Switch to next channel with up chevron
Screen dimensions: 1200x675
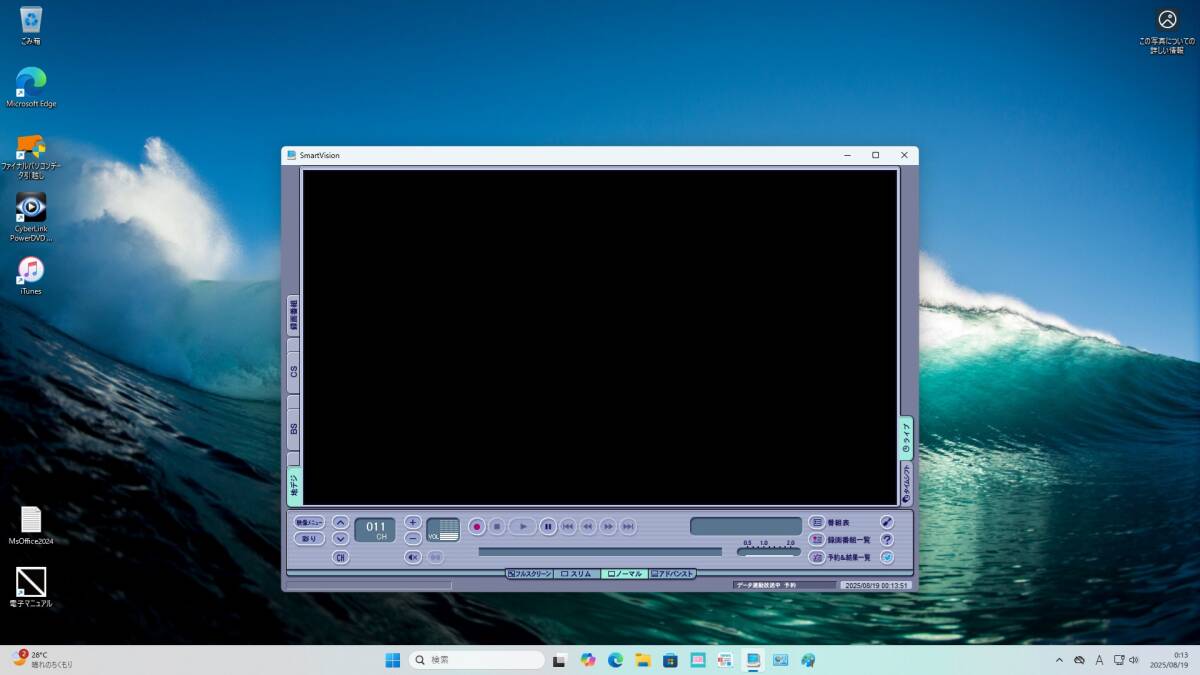[340, 522]
